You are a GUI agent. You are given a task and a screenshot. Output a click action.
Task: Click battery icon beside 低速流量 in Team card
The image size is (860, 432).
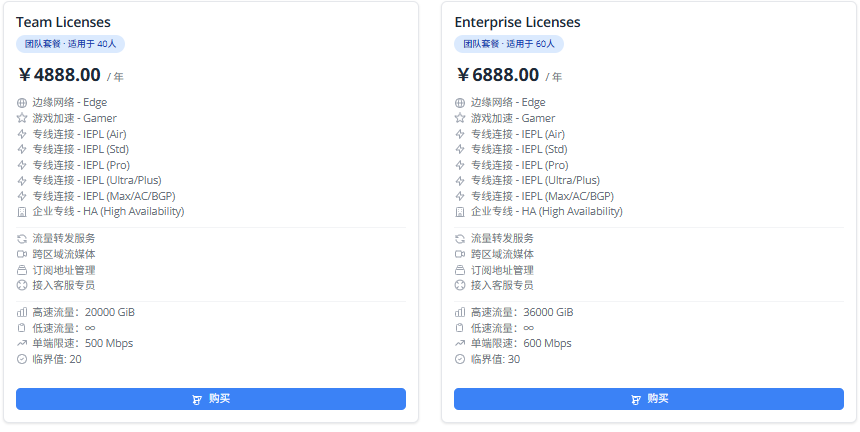pos(23,328)
